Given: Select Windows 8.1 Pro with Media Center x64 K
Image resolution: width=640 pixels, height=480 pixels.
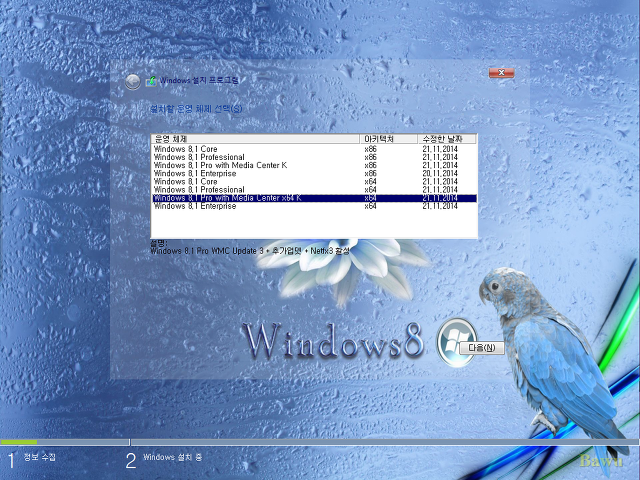Looking at the screenshot, I should click(314, 198).
